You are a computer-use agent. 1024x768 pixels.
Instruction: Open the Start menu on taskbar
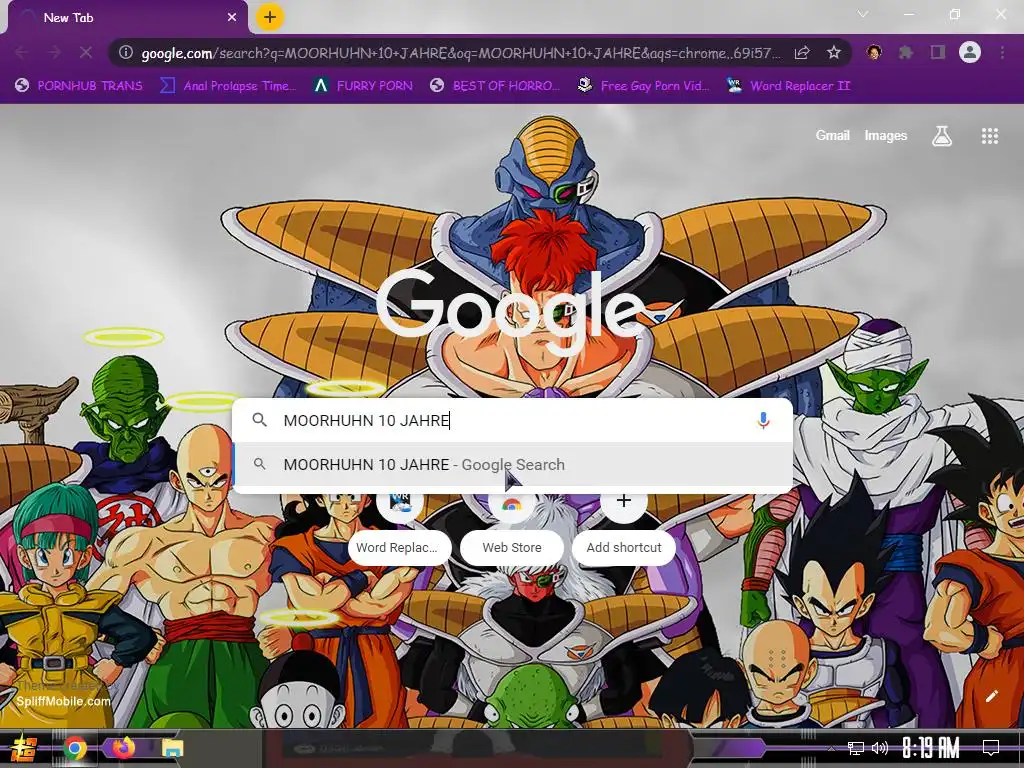24,748
